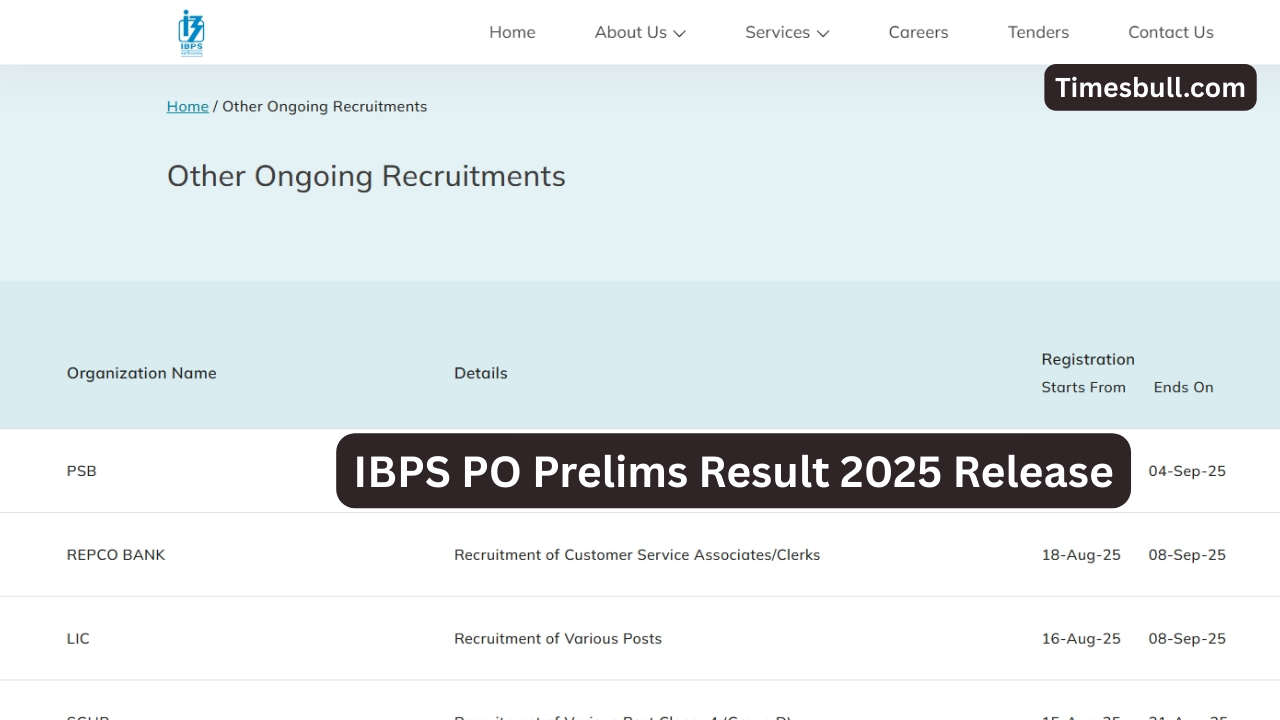Click Recruitment of Customer Service Associates/Clerks details
Viewport: 1280px width, 720px height.
(637, 554)
